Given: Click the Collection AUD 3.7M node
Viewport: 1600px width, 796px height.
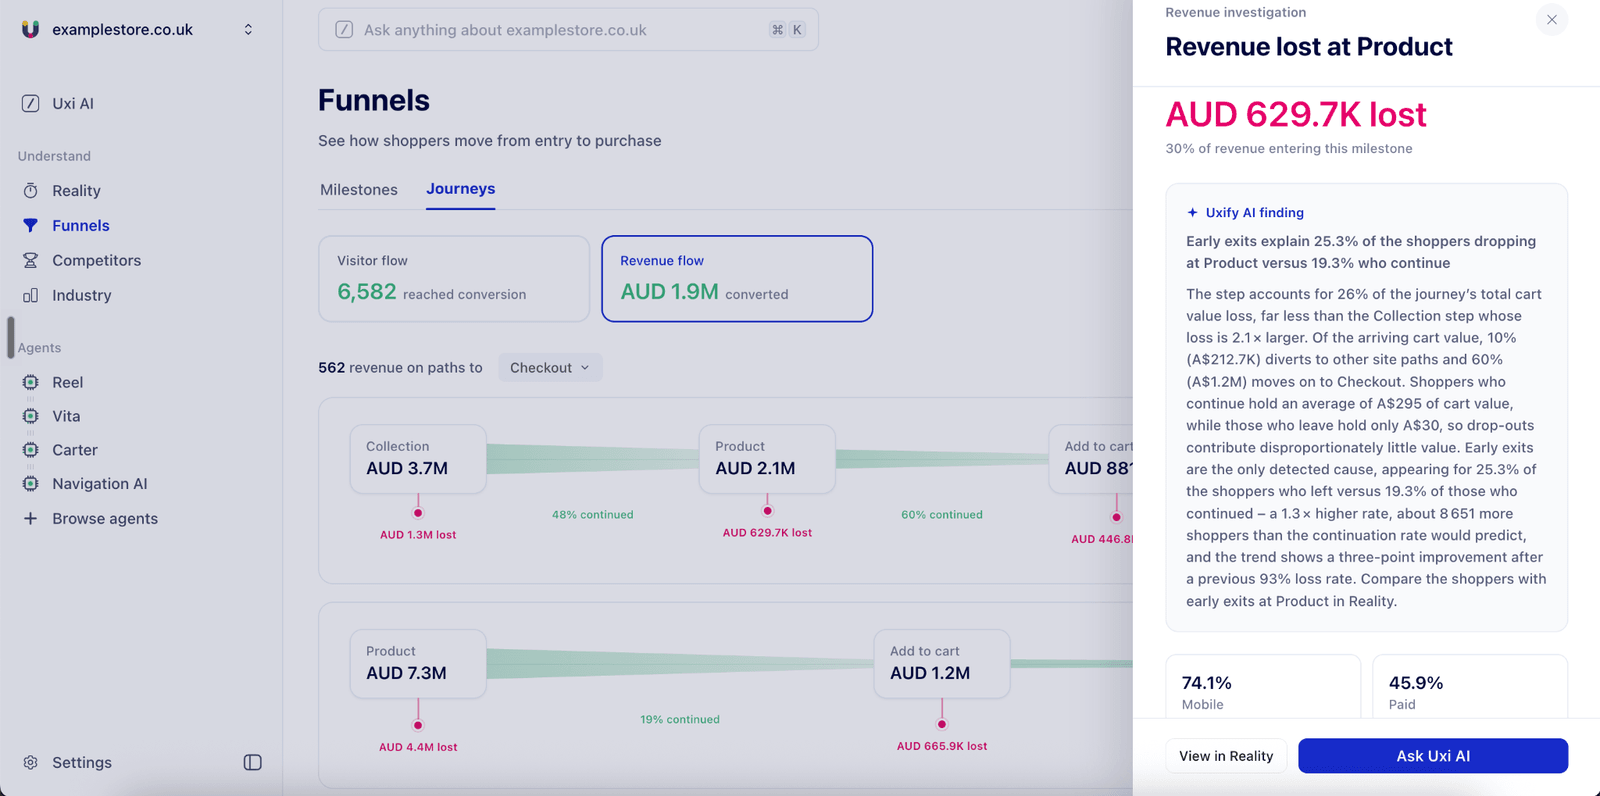Looking at the screenshot, I should (x=418, y=459).
